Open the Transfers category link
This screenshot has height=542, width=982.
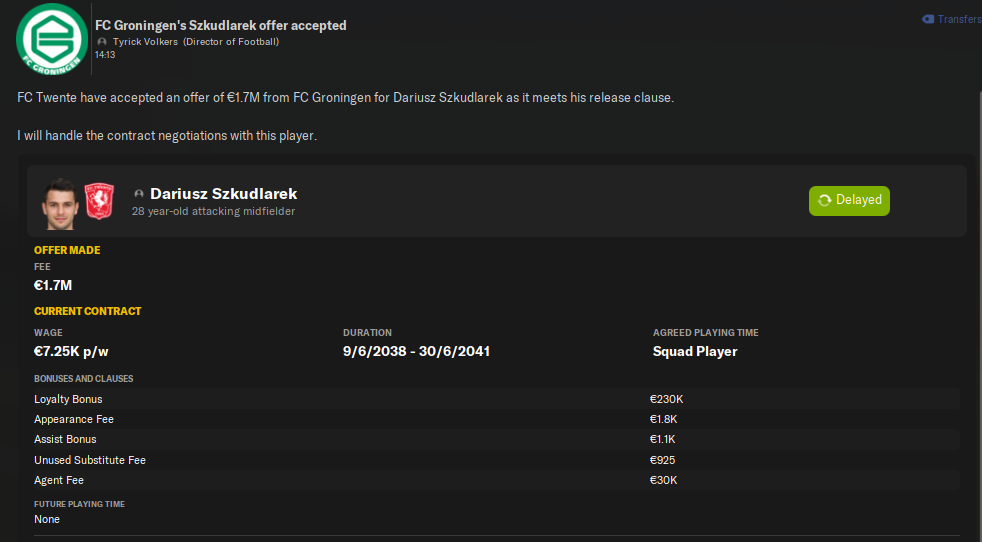[960, 19]
